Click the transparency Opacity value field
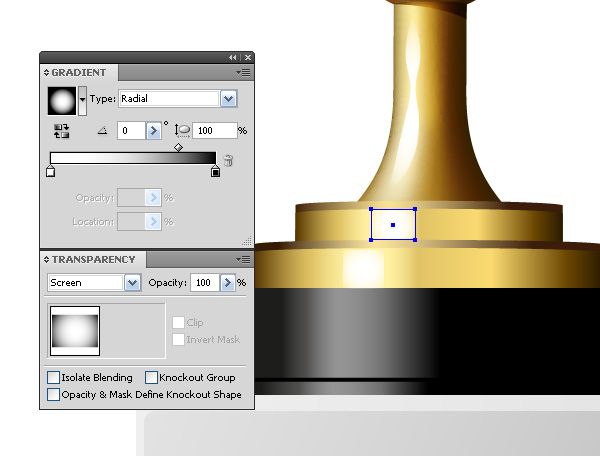Image resolution: width=600 pixels, height=456 pixels. [205, 283]
